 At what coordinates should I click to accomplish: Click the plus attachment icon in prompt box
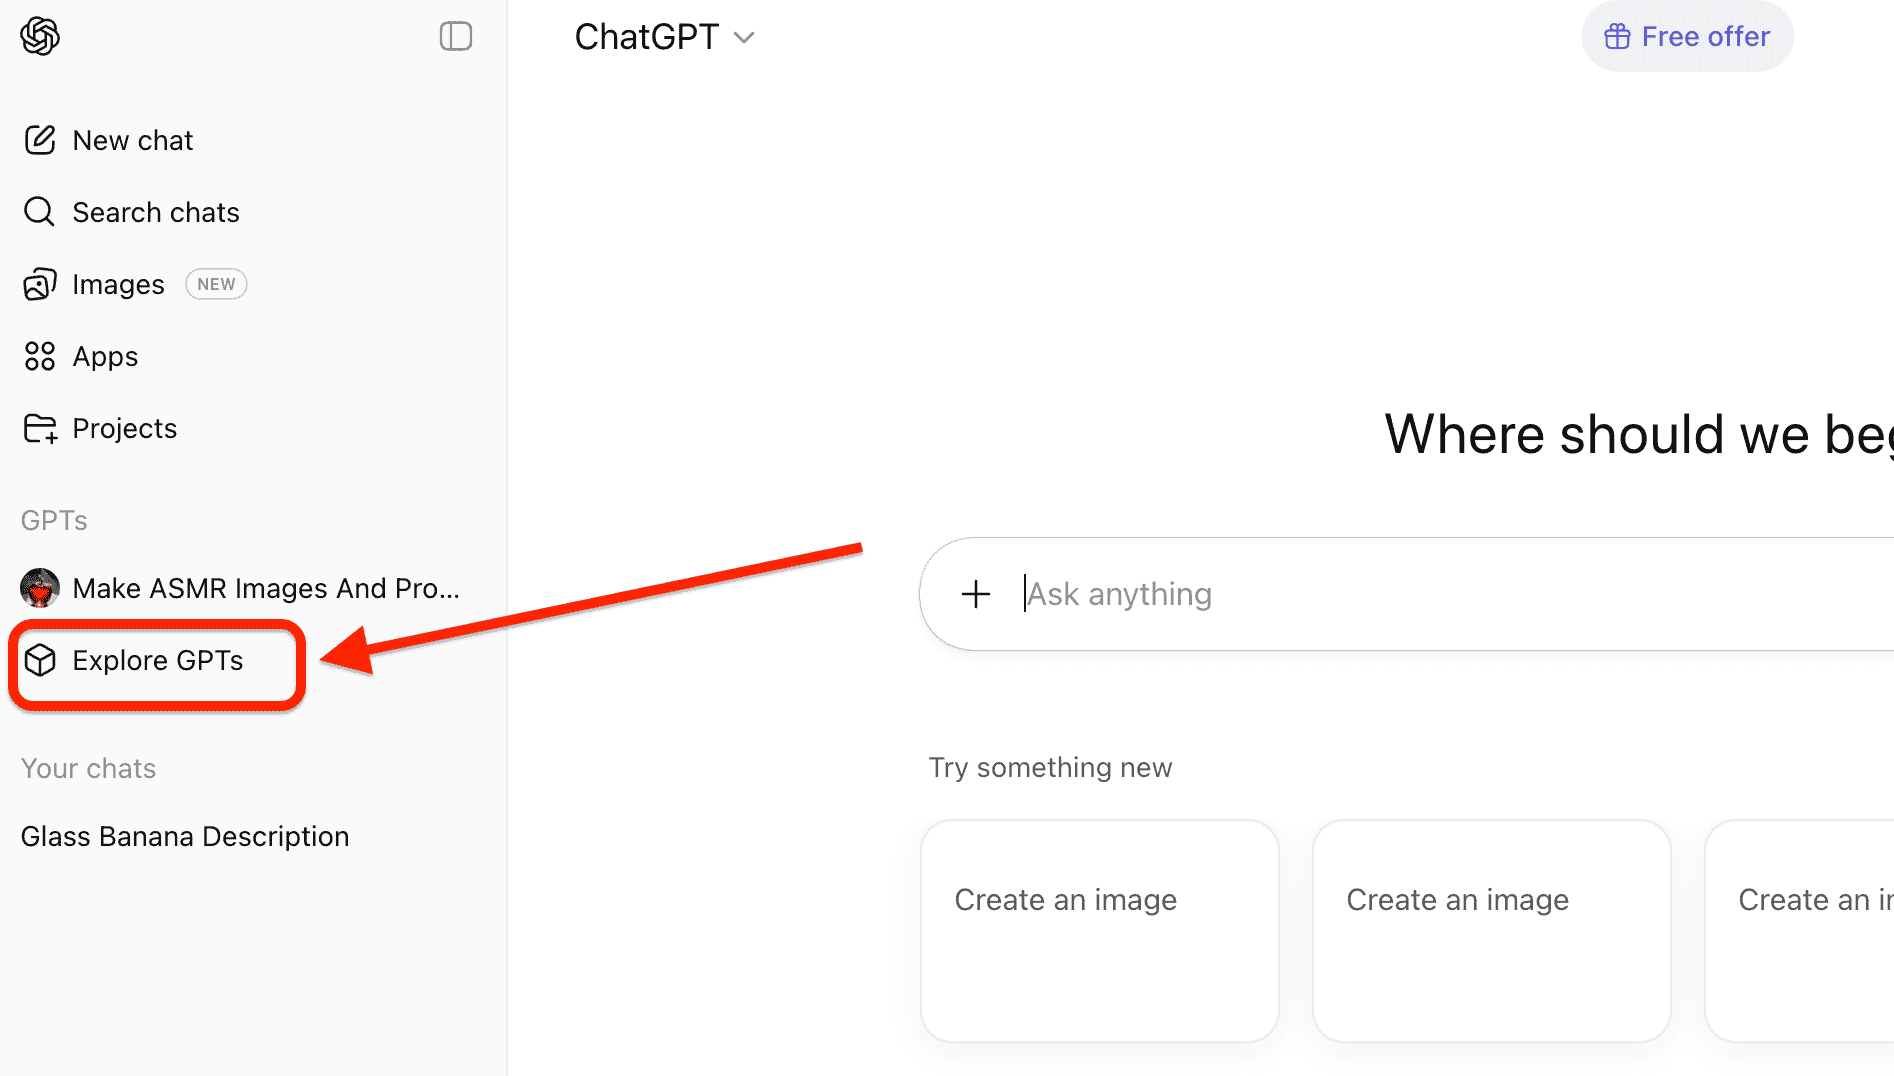pos(976,594)
